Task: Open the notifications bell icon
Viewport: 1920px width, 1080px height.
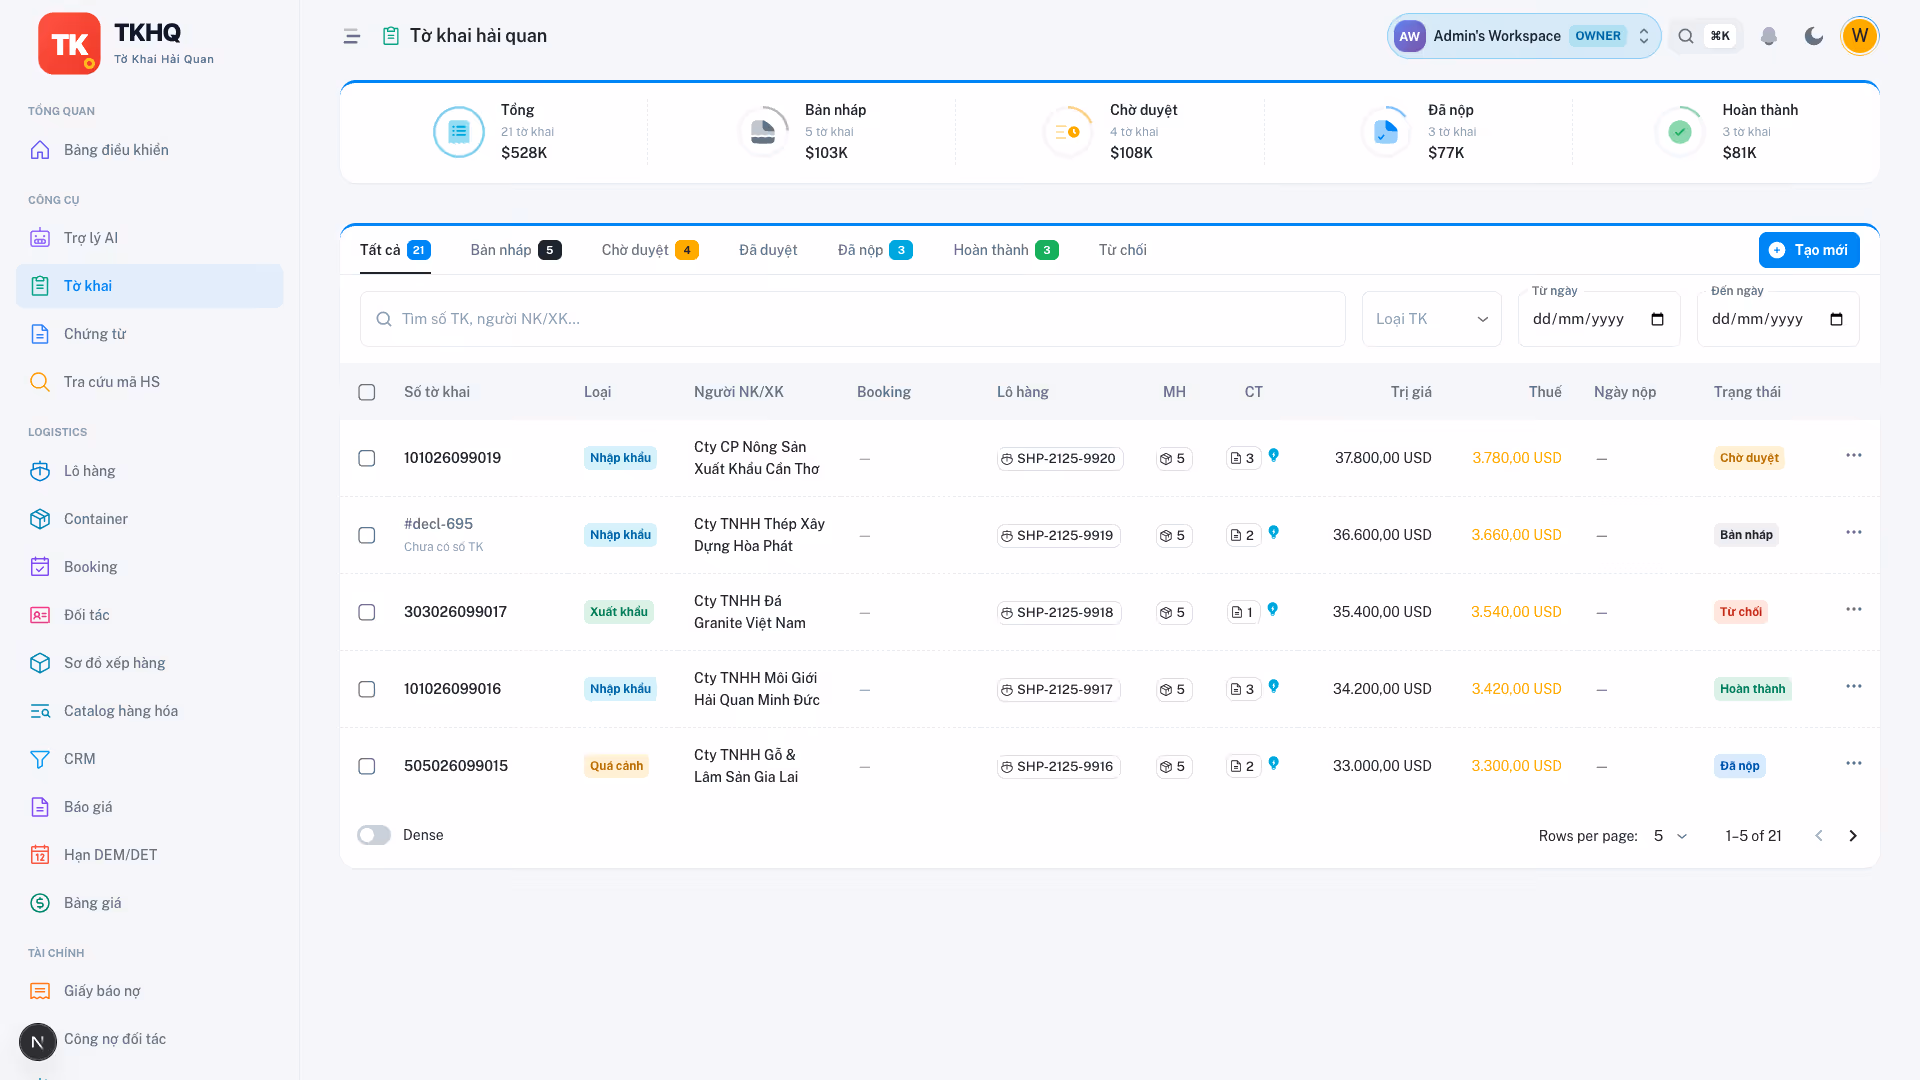Action: (x=1768, y=36)
